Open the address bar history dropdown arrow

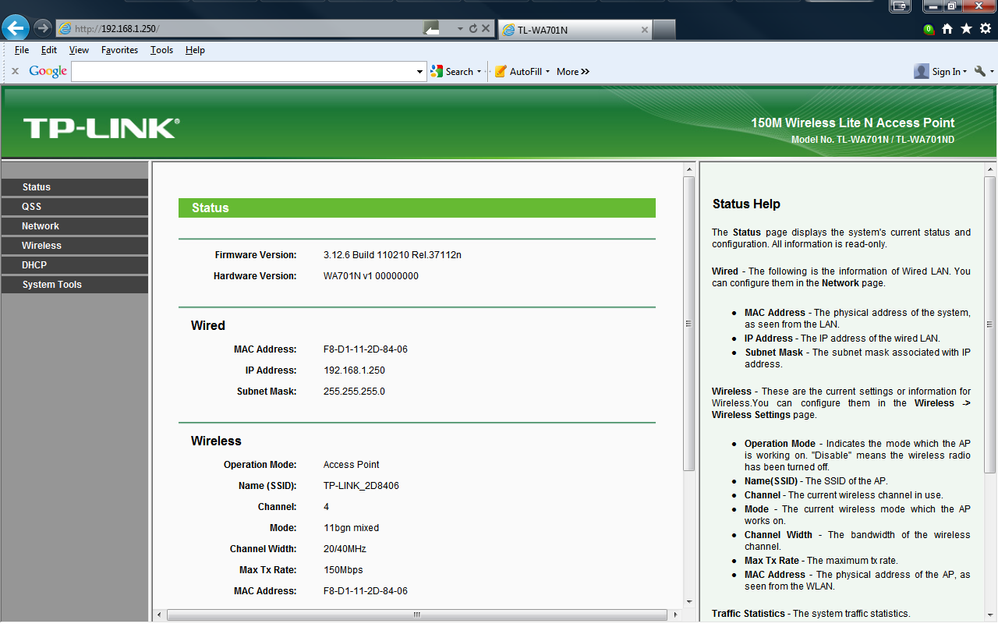point(460,29)
